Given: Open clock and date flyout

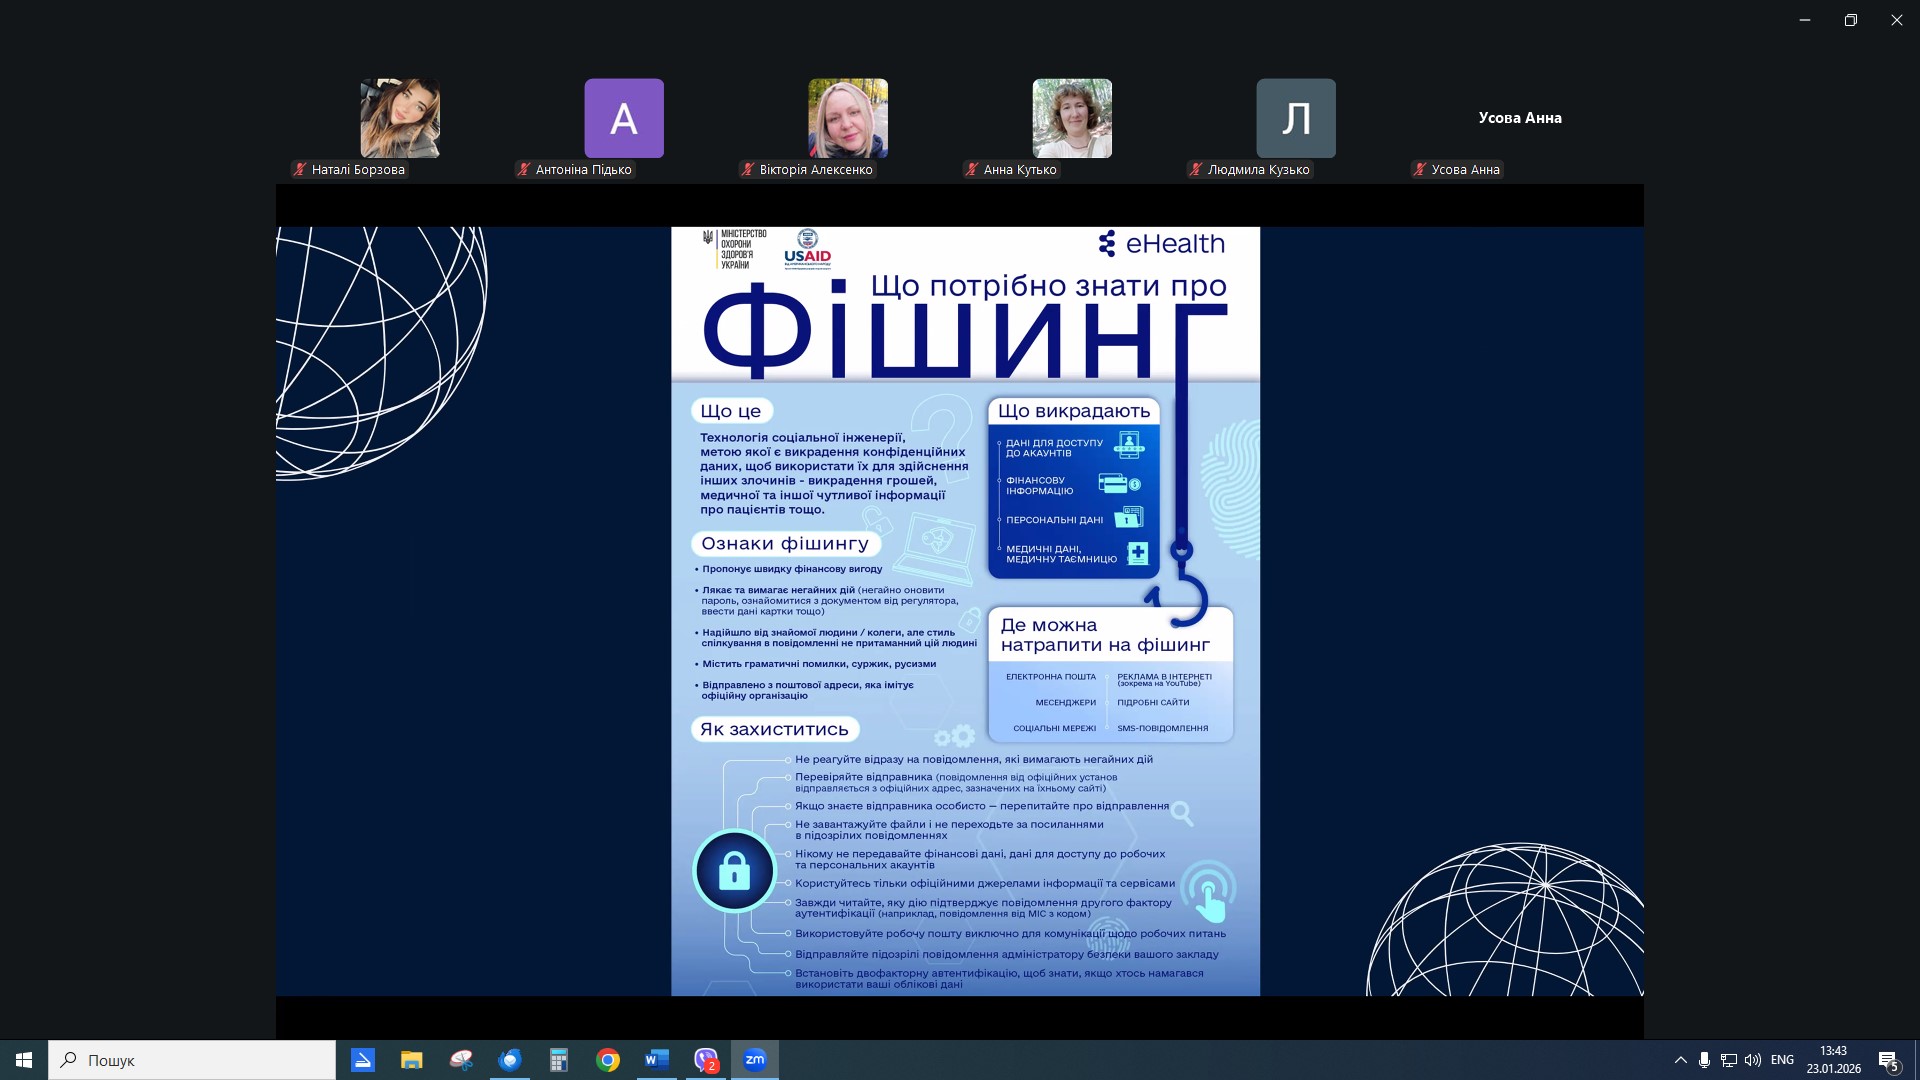Looking at the screenshot, I should 1833,1060.
